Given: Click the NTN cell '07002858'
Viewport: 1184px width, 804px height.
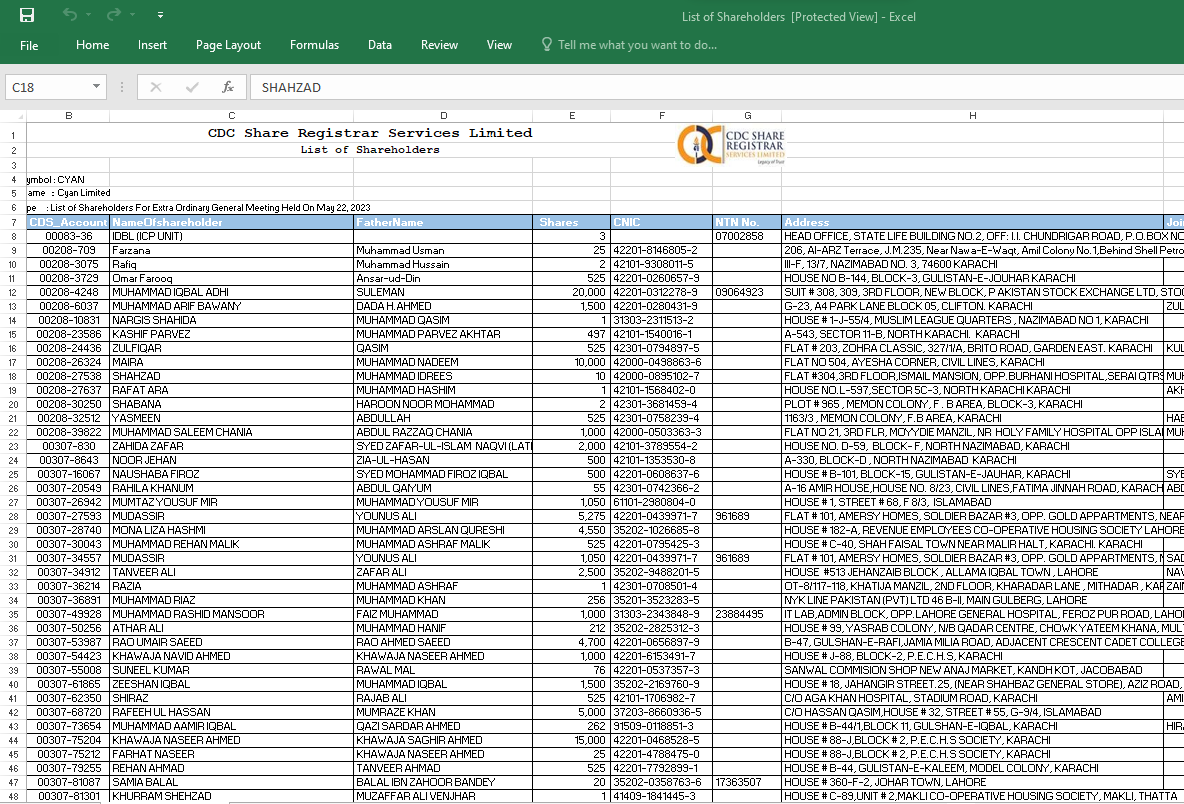Looking at the screenshot, I should [748, 236].
